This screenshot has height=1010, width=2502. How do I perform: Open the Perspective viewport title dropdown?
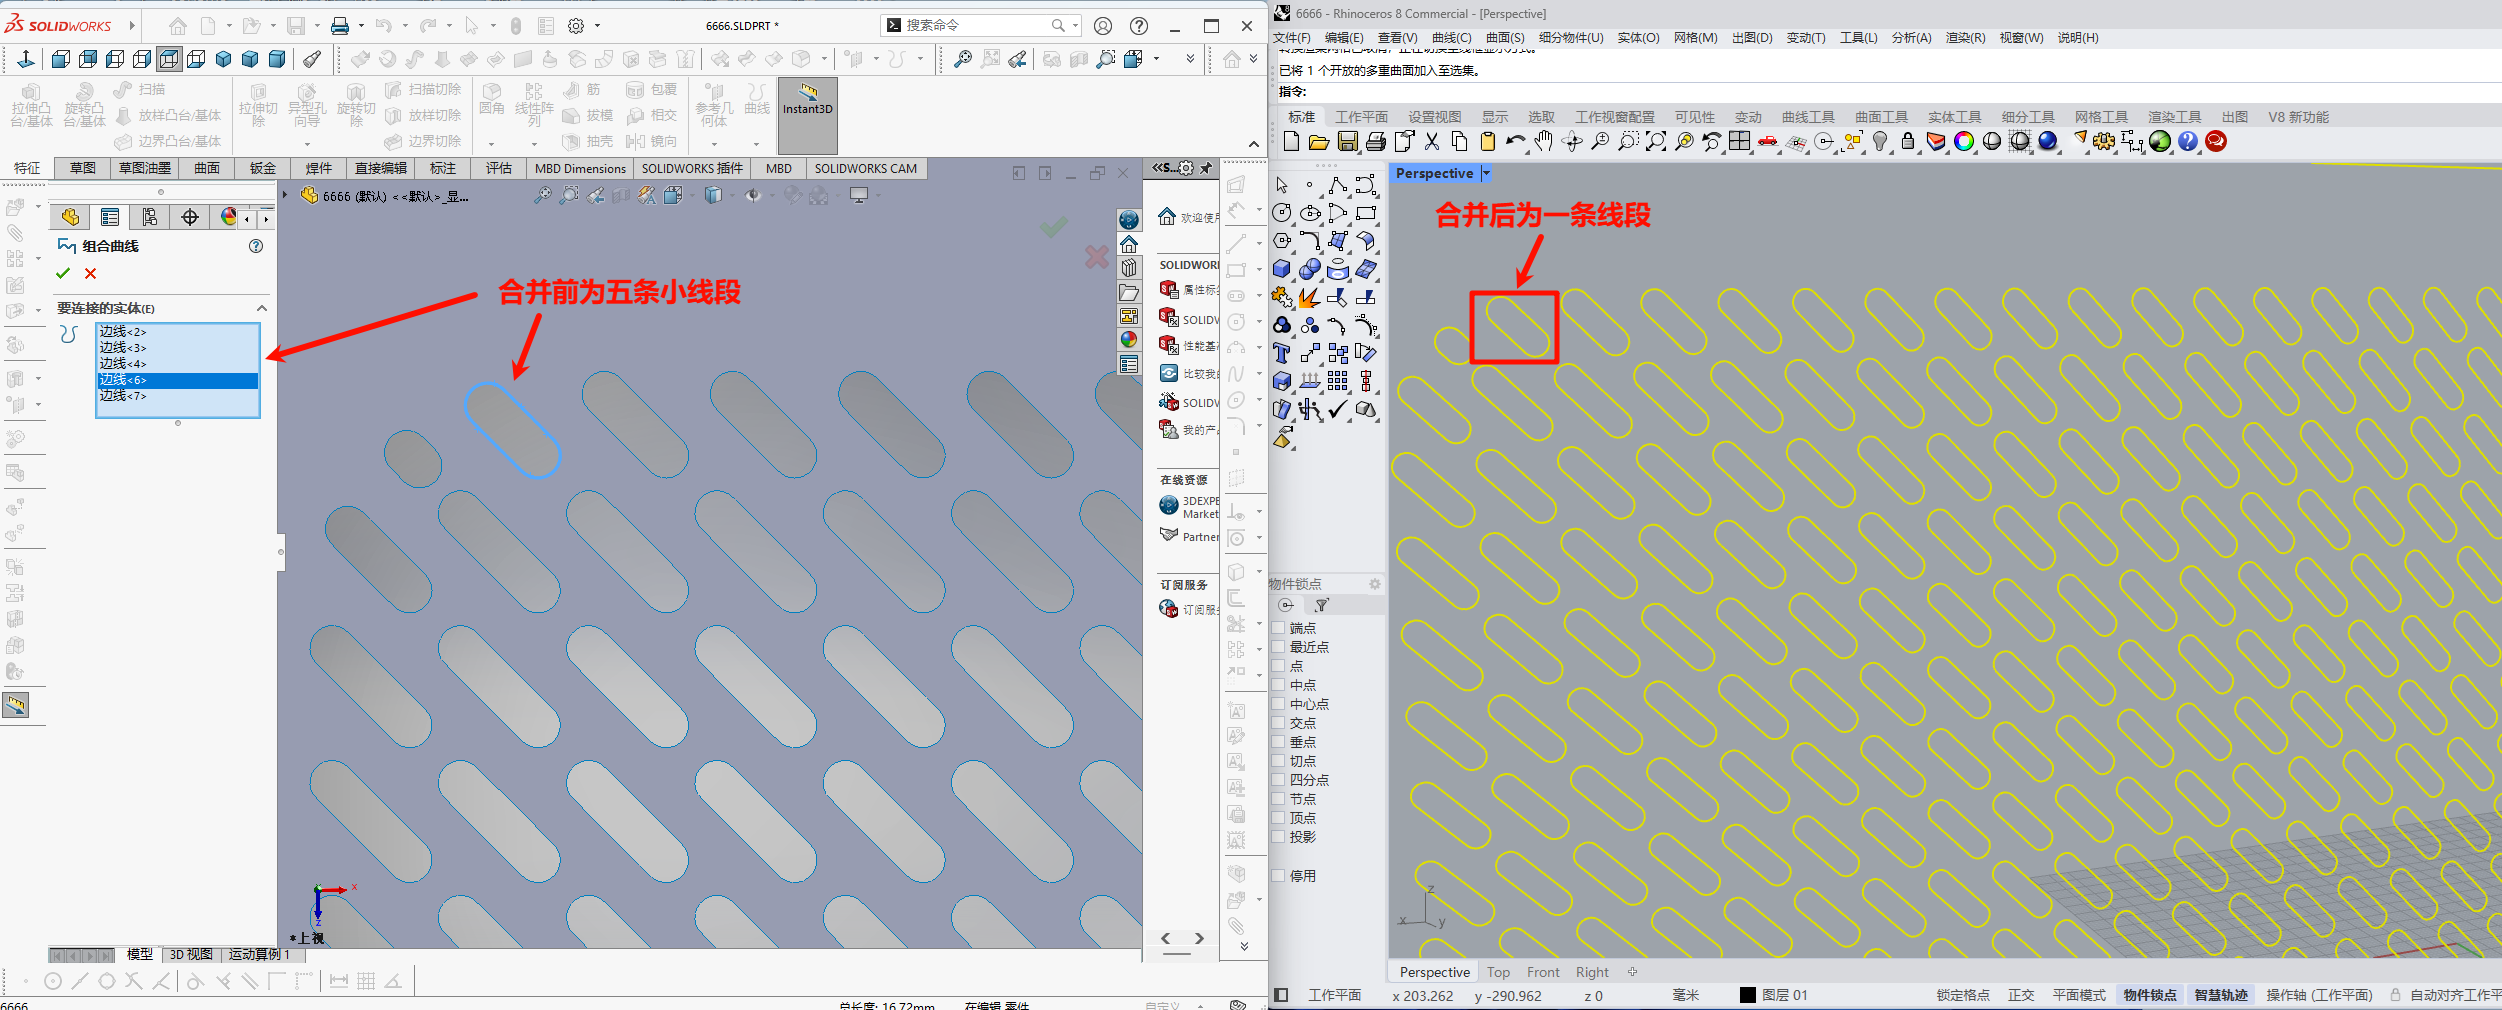pyautogui.click(x=1486, y=173)
